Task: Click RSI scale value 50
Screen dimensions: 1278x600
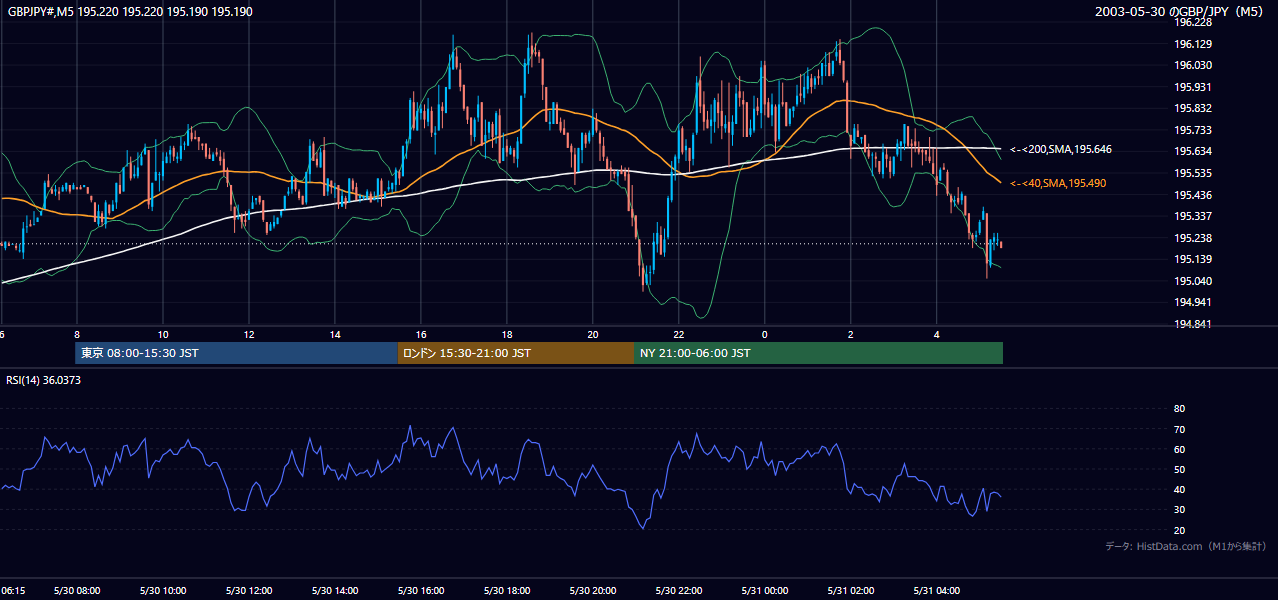Action: pos(1179,469)
